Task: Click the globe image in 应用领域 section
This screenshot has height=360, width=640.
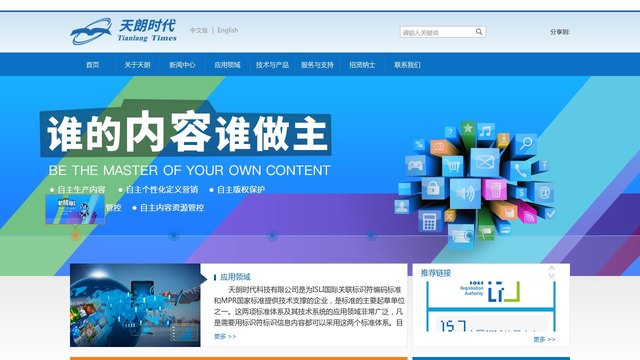Action: tap(135, 305)
